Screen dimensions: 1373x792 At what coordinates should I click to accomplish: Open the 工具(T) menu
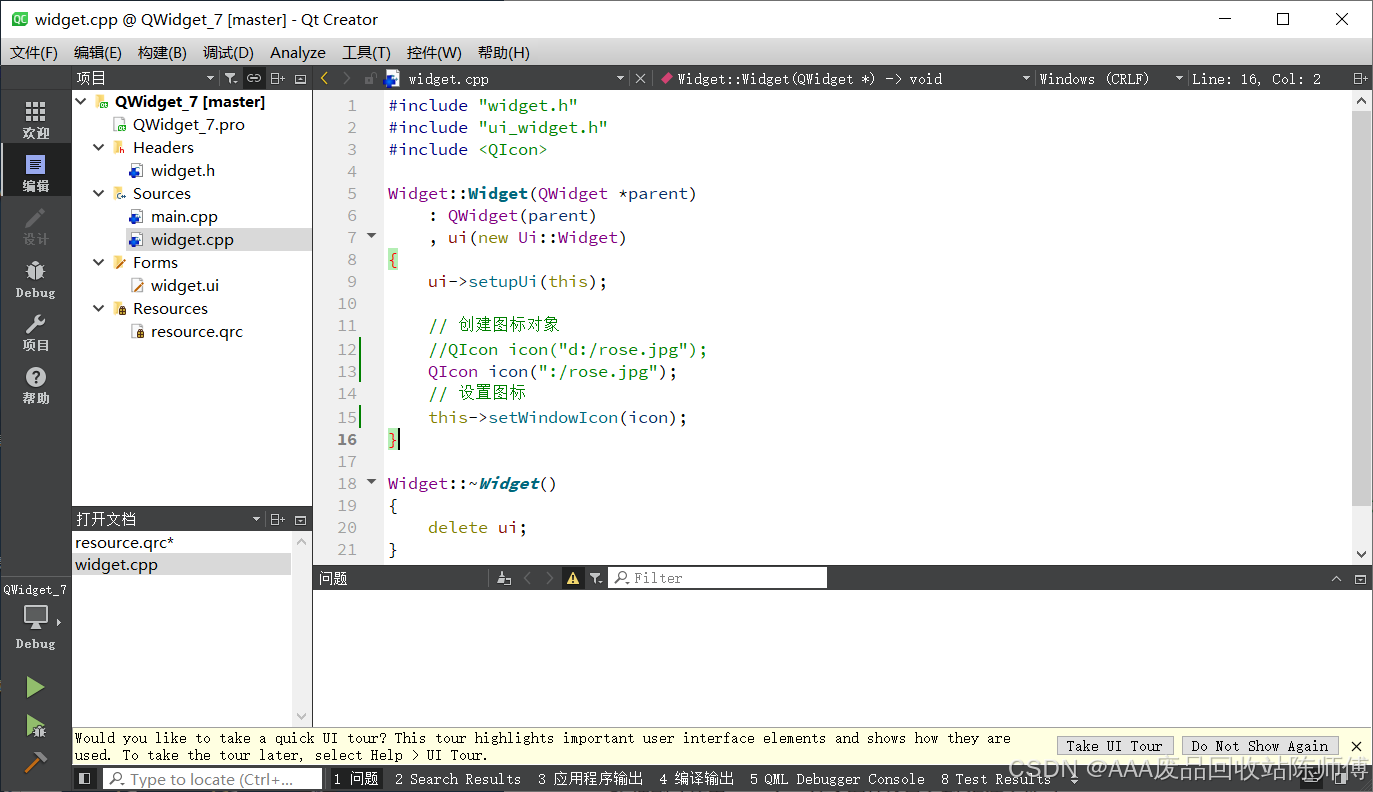point(366,52)
